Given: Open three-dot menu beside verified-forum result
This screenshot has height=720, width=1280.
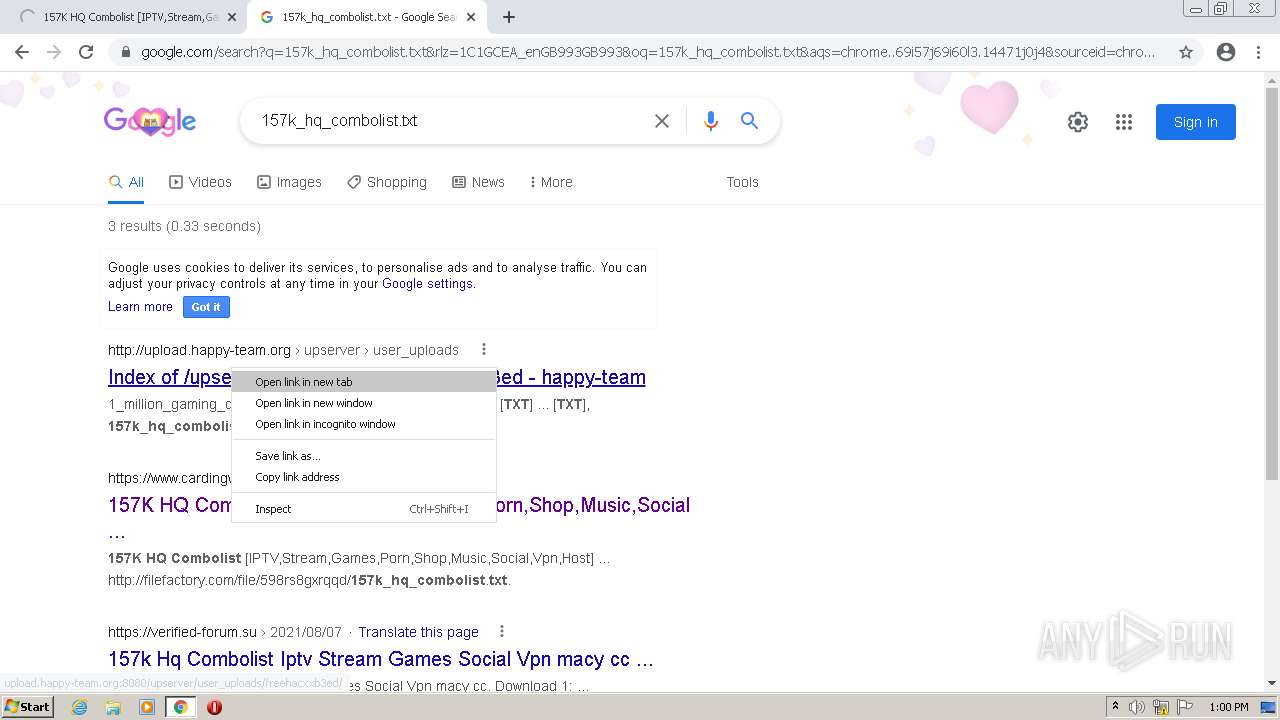Looking at the screenshot, I should pos(502,632).
